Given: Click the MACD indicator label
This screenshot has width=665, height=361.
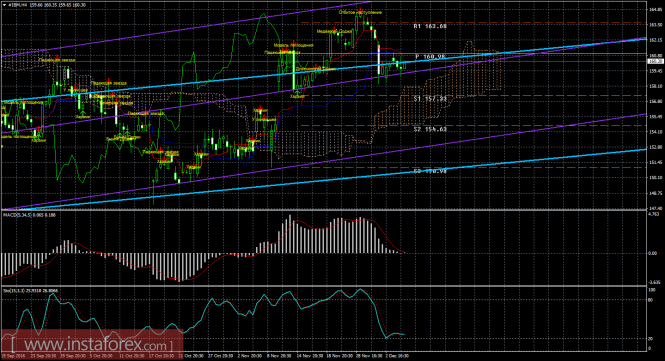Looking at the screenshot, I should pyautogui.click(x=29, y=215).
